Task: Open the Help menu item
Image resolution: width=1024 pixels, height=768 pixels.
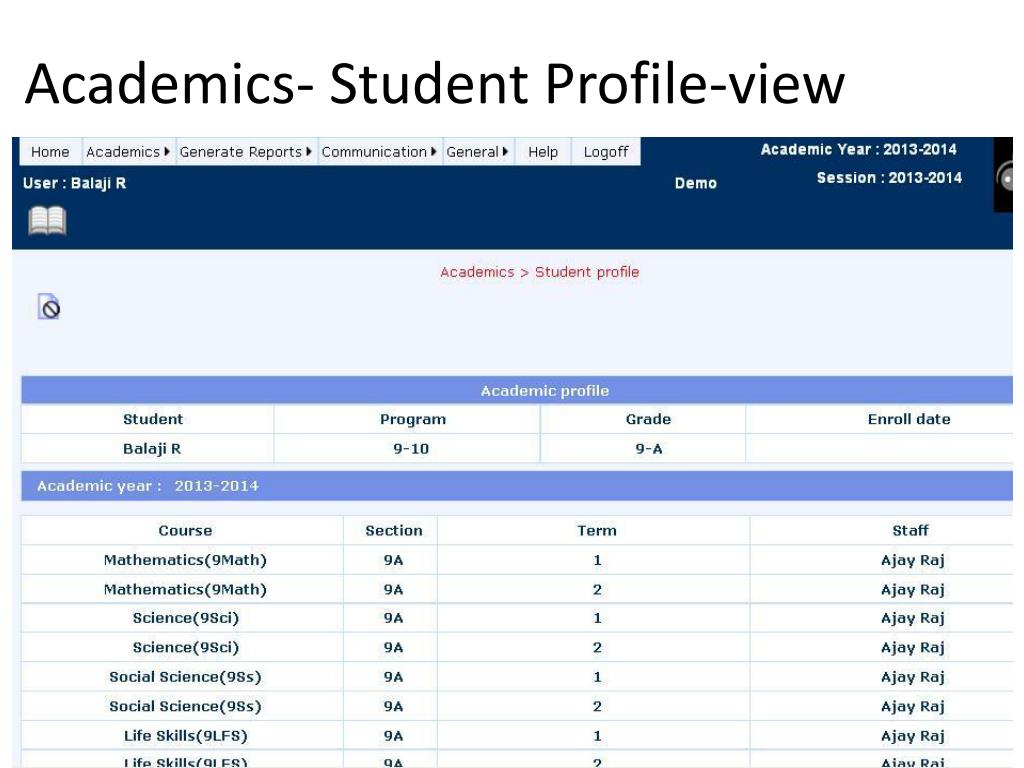Action: coord(543,152)
